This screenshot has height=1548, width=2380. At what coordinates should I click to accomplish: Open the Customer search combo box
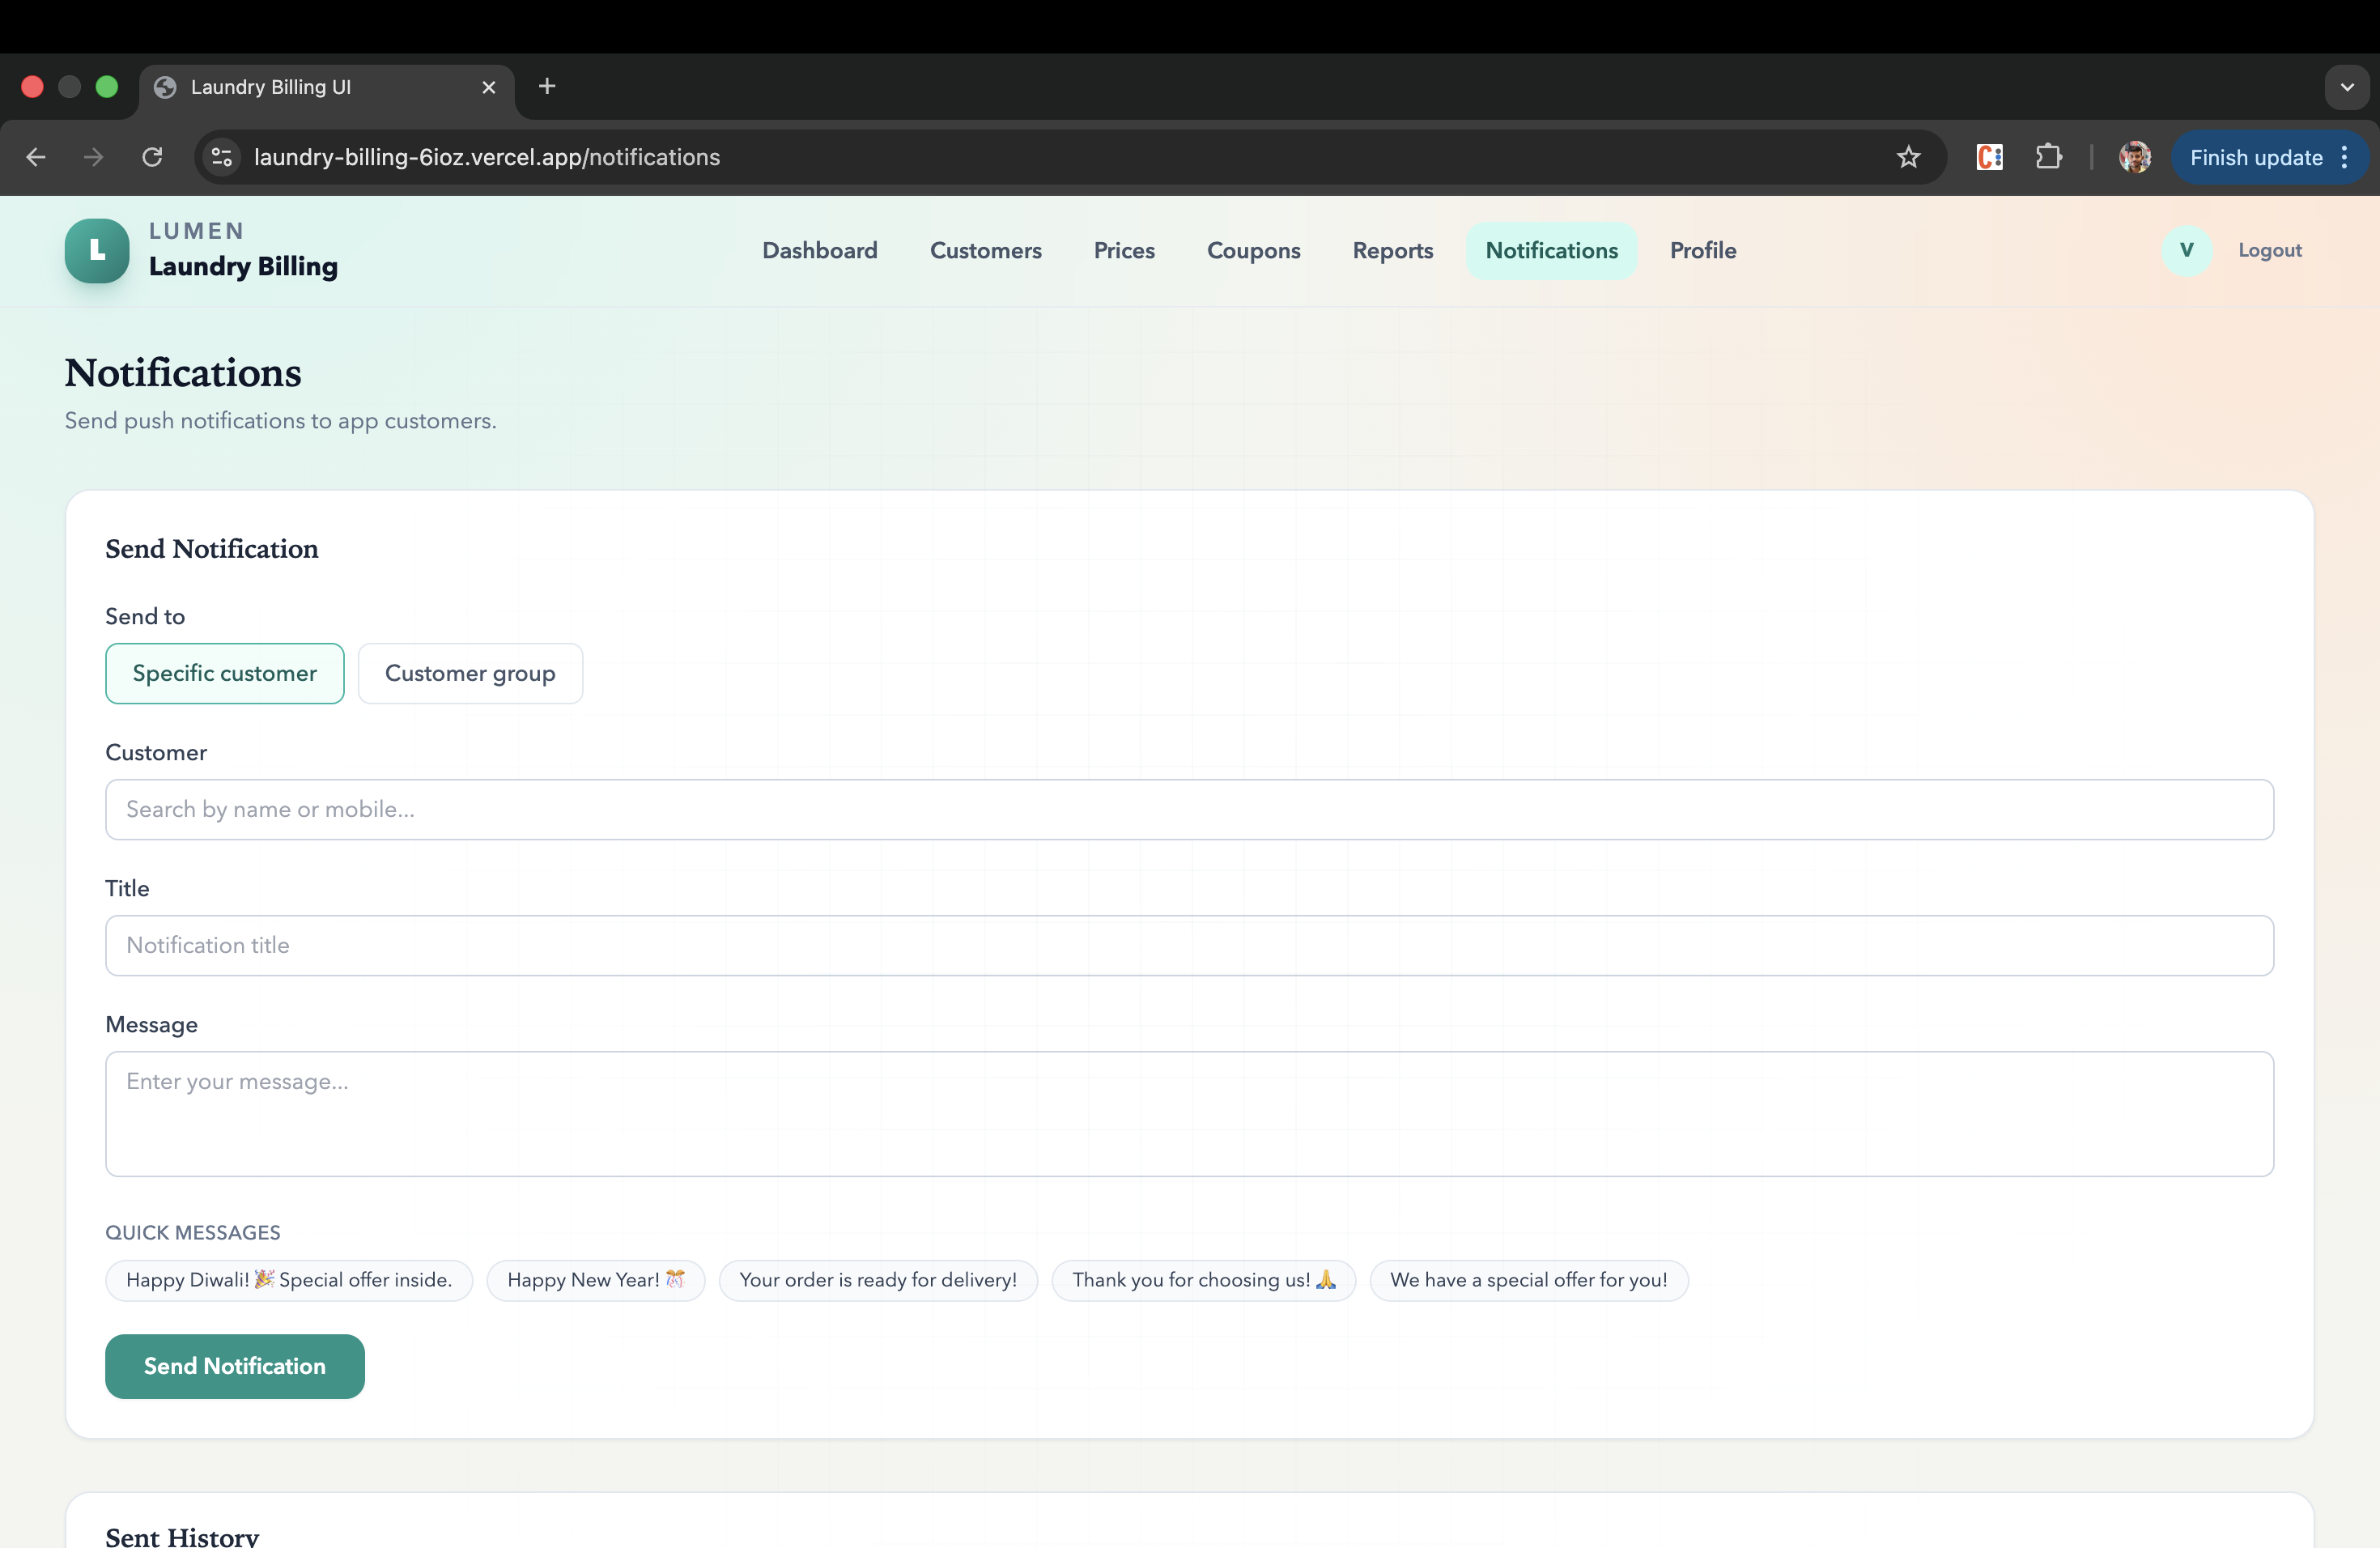[x=1189, y=809]
